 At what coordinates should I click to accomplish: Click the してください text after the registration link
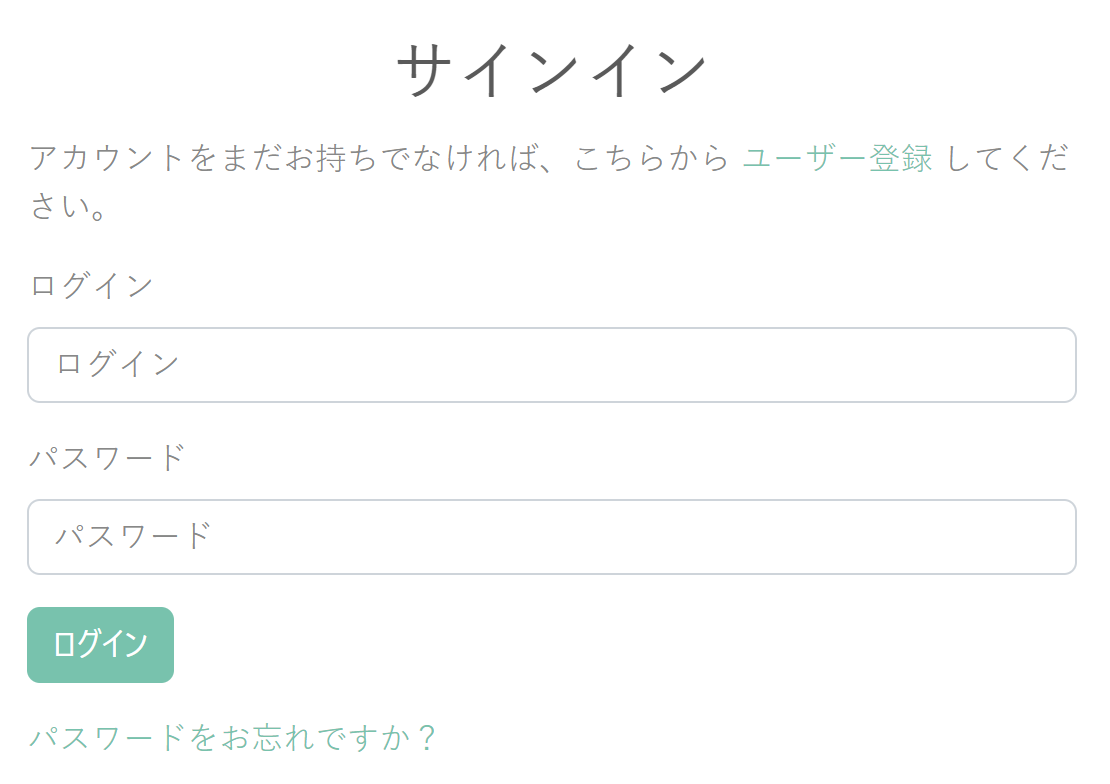(x=1007, y=158)
